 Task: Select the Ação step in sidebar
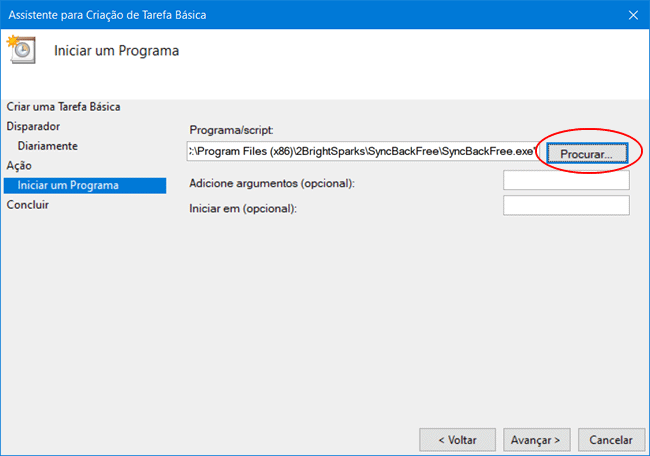click(20, 166)
